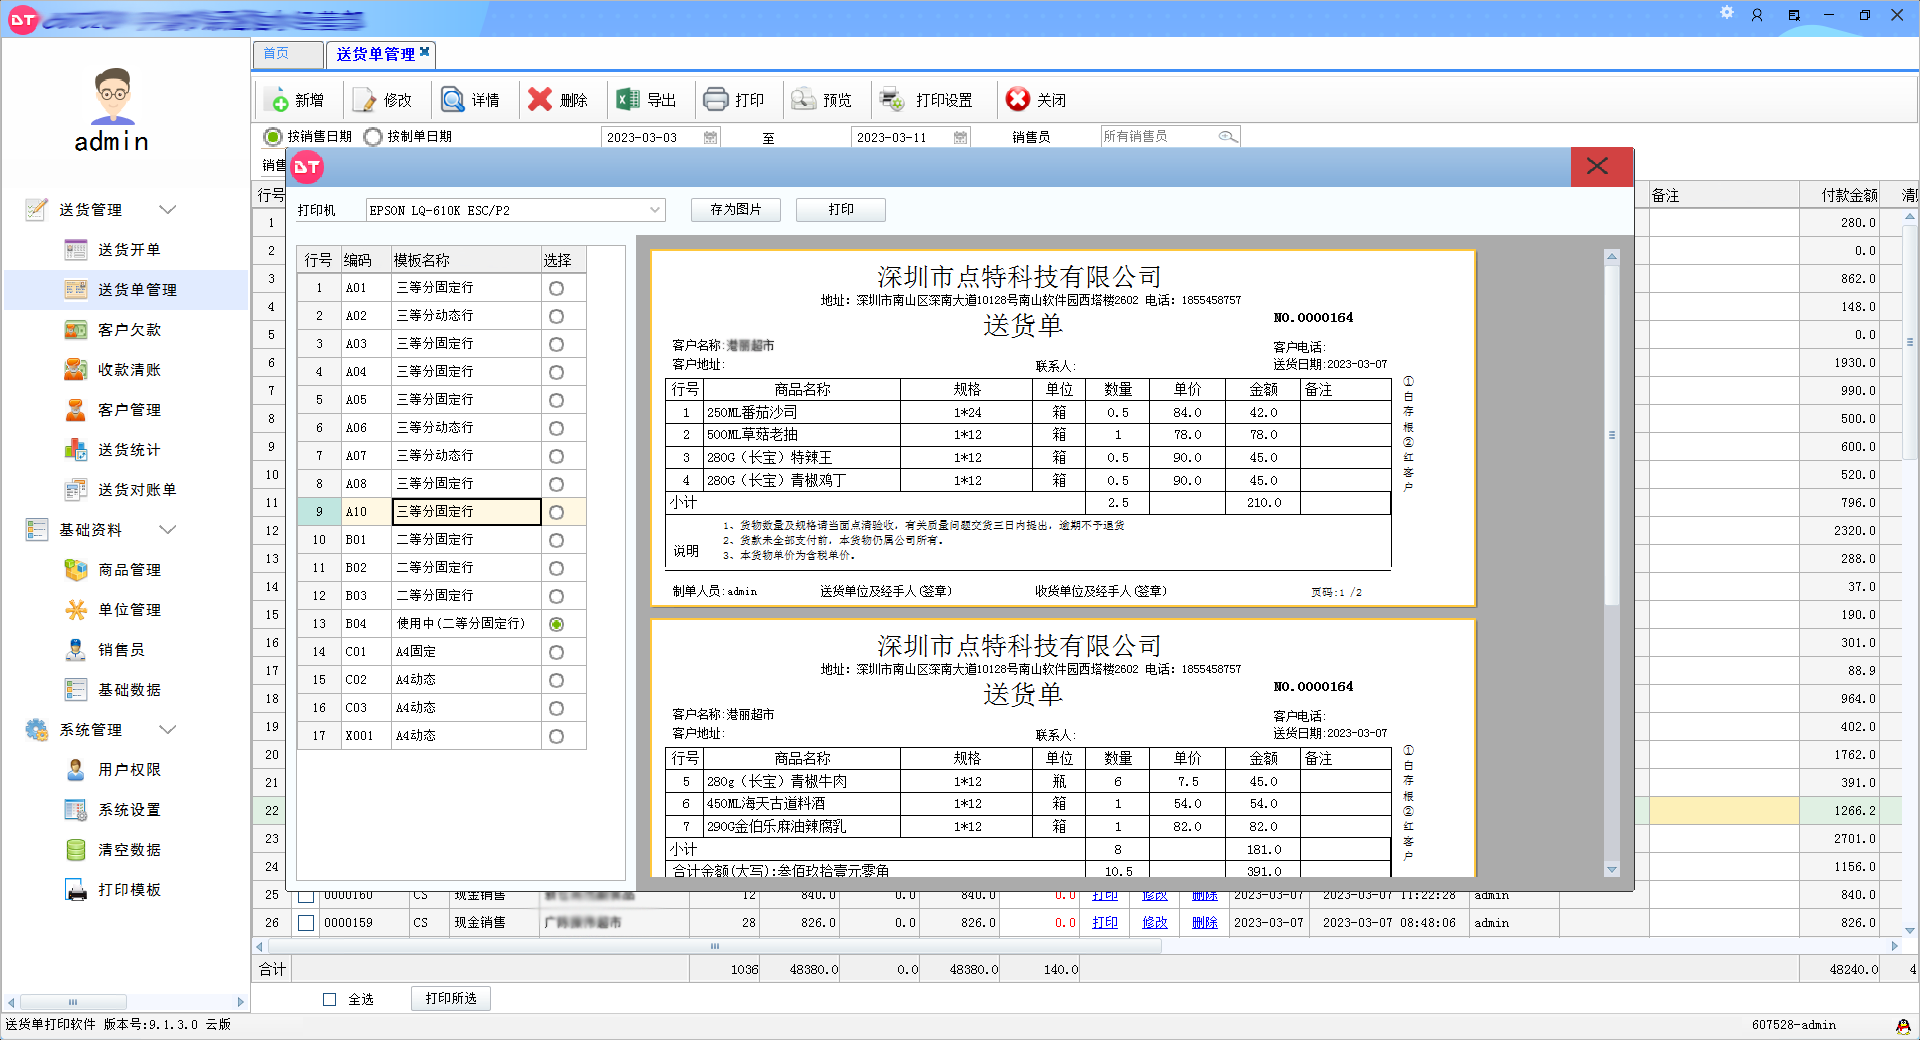Open 打印模板 in sidebar

129,890
